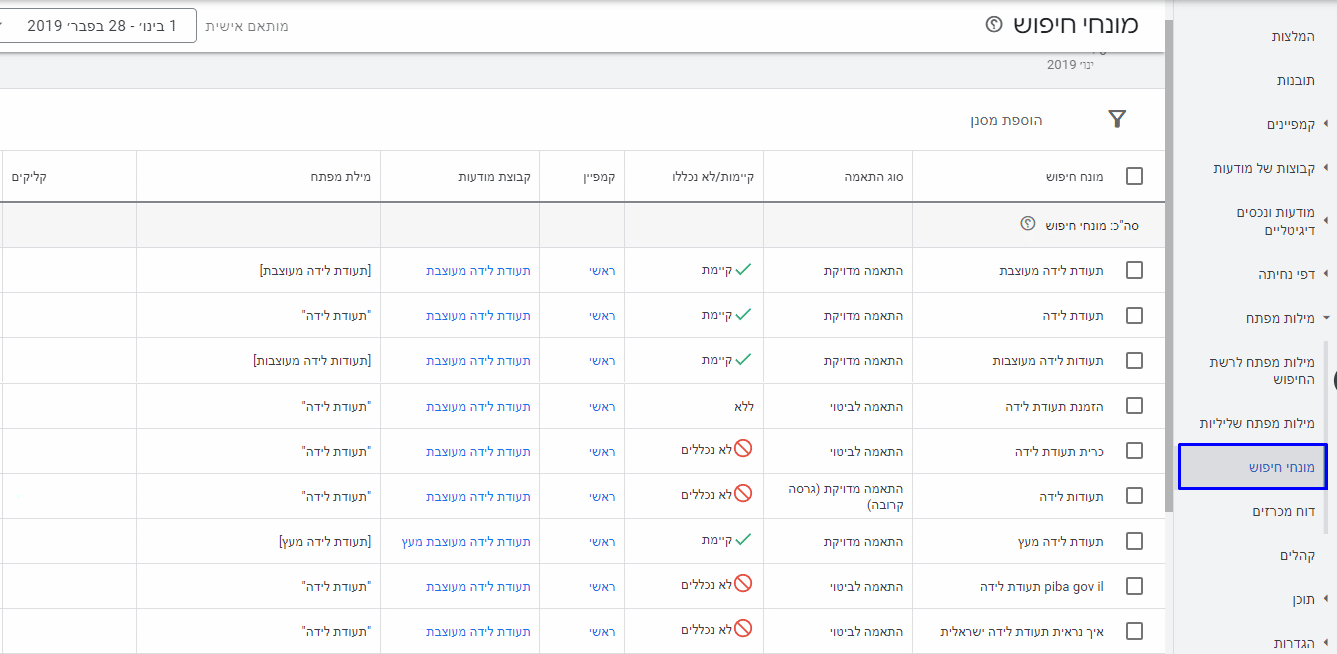The width and height of the screenshot is (1337, 654).
Task: Expand the מודעות ונכסים דיגיטליים section arrow
Action: [1326, 221]
